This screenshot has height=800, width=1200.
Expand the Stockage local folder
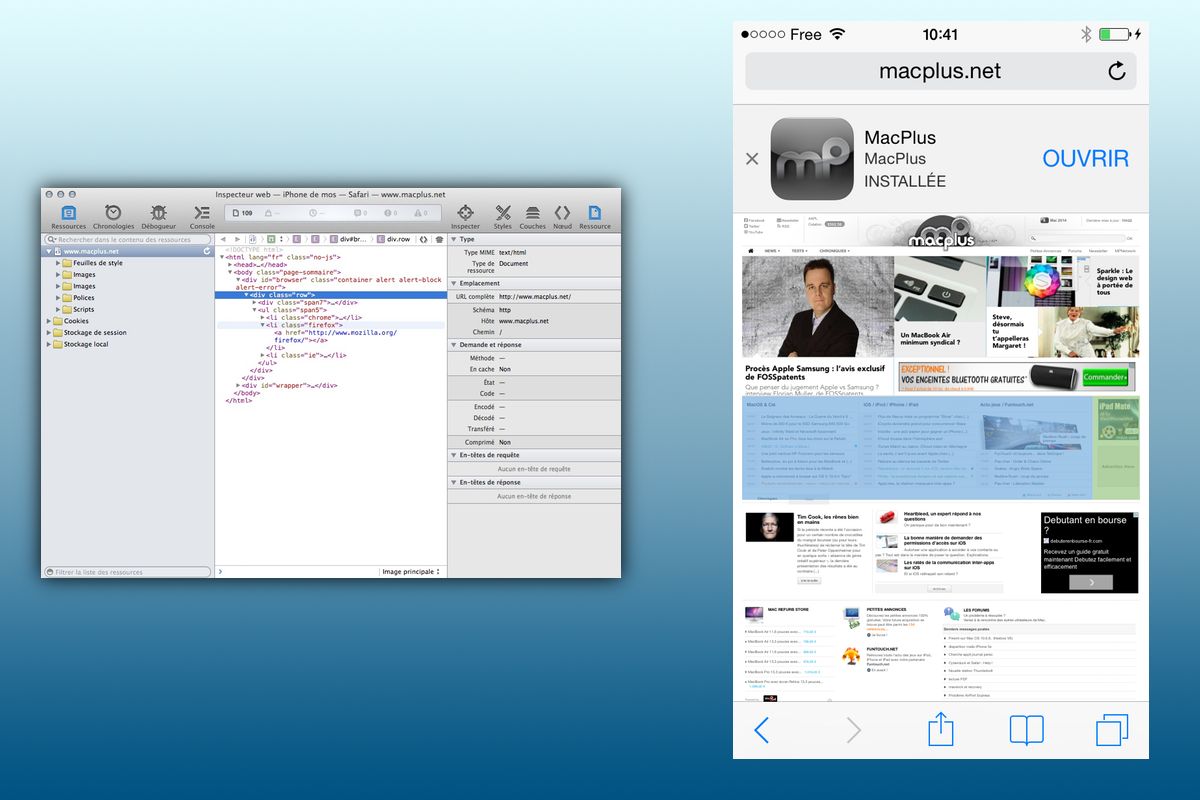48,344
